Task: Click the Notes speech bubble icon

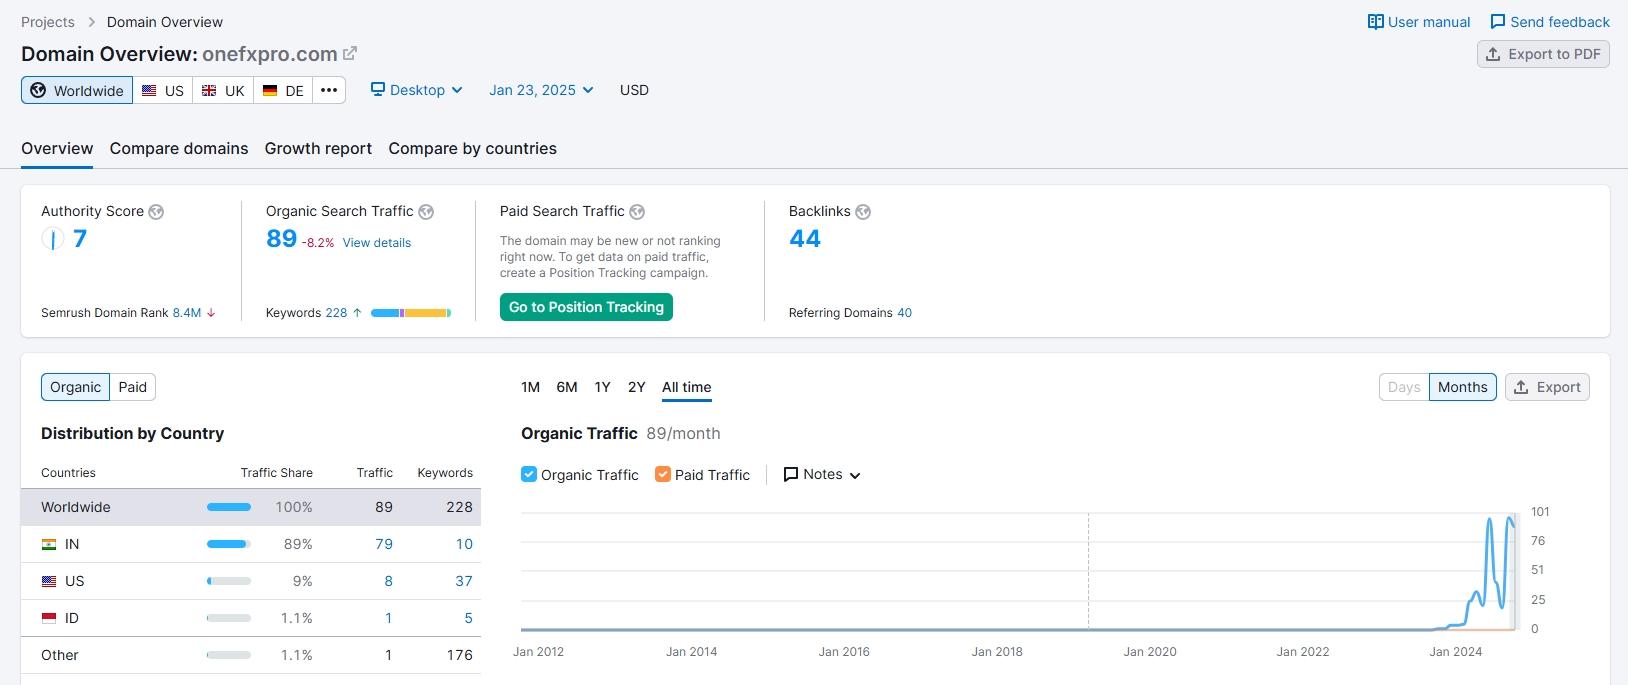Action: (x=791, y=475)
